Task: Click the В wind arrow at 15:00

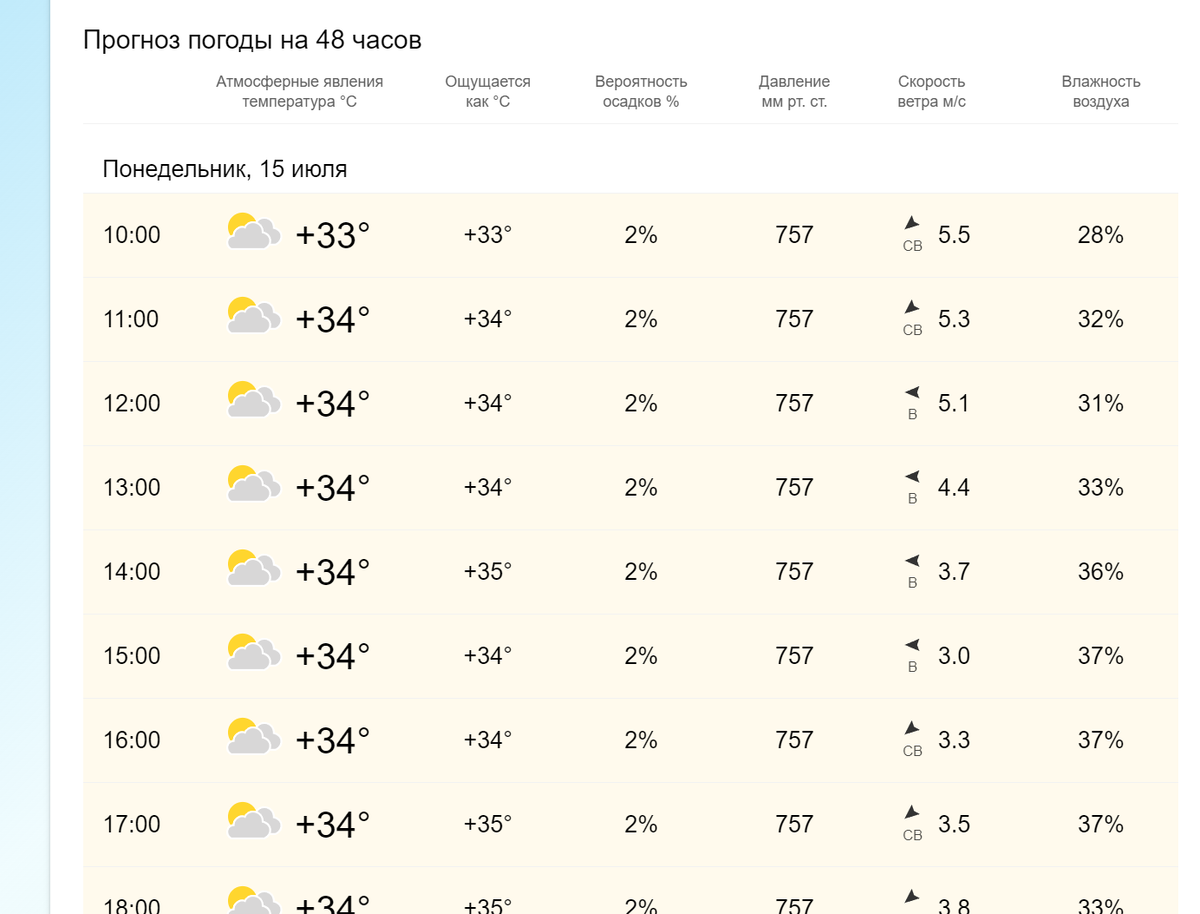Action: [x=912, y=644]
